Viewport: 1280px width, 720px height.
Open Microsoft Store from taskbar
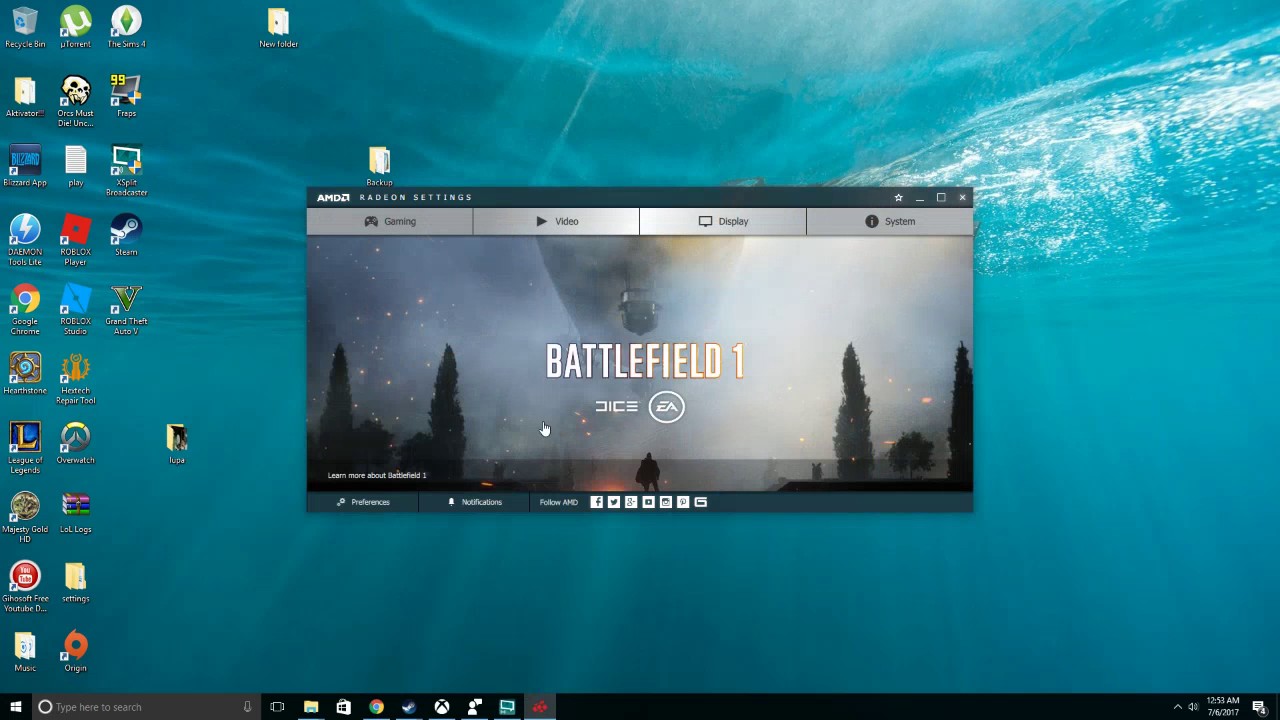pos(343,707)
